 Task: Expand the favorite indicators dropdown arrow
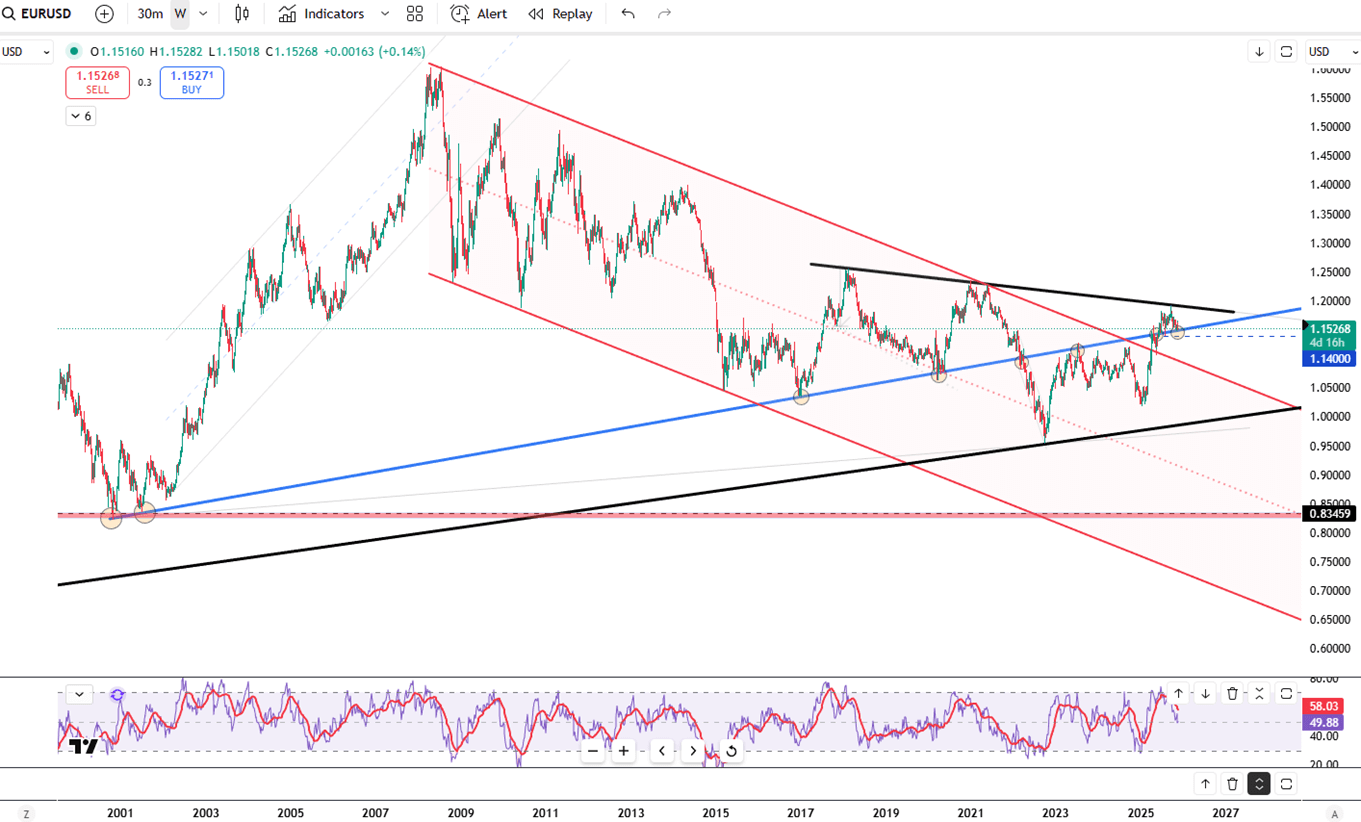(385, 14)
